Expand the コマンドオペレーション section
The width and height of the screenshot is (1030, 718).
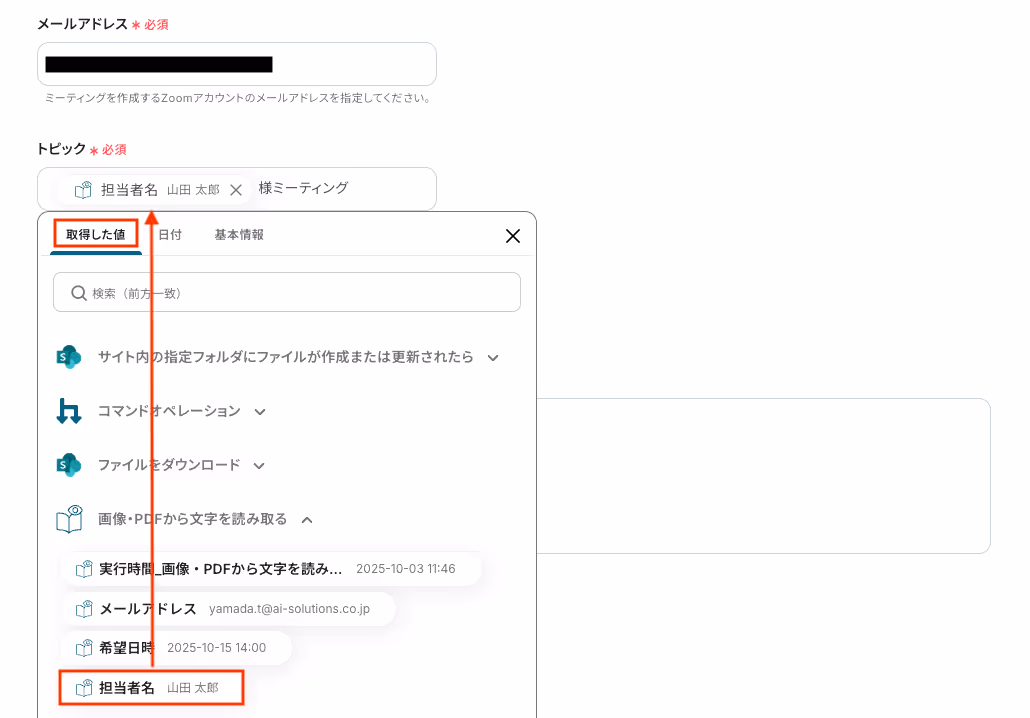pyautogui.click(x=260, y=412)
